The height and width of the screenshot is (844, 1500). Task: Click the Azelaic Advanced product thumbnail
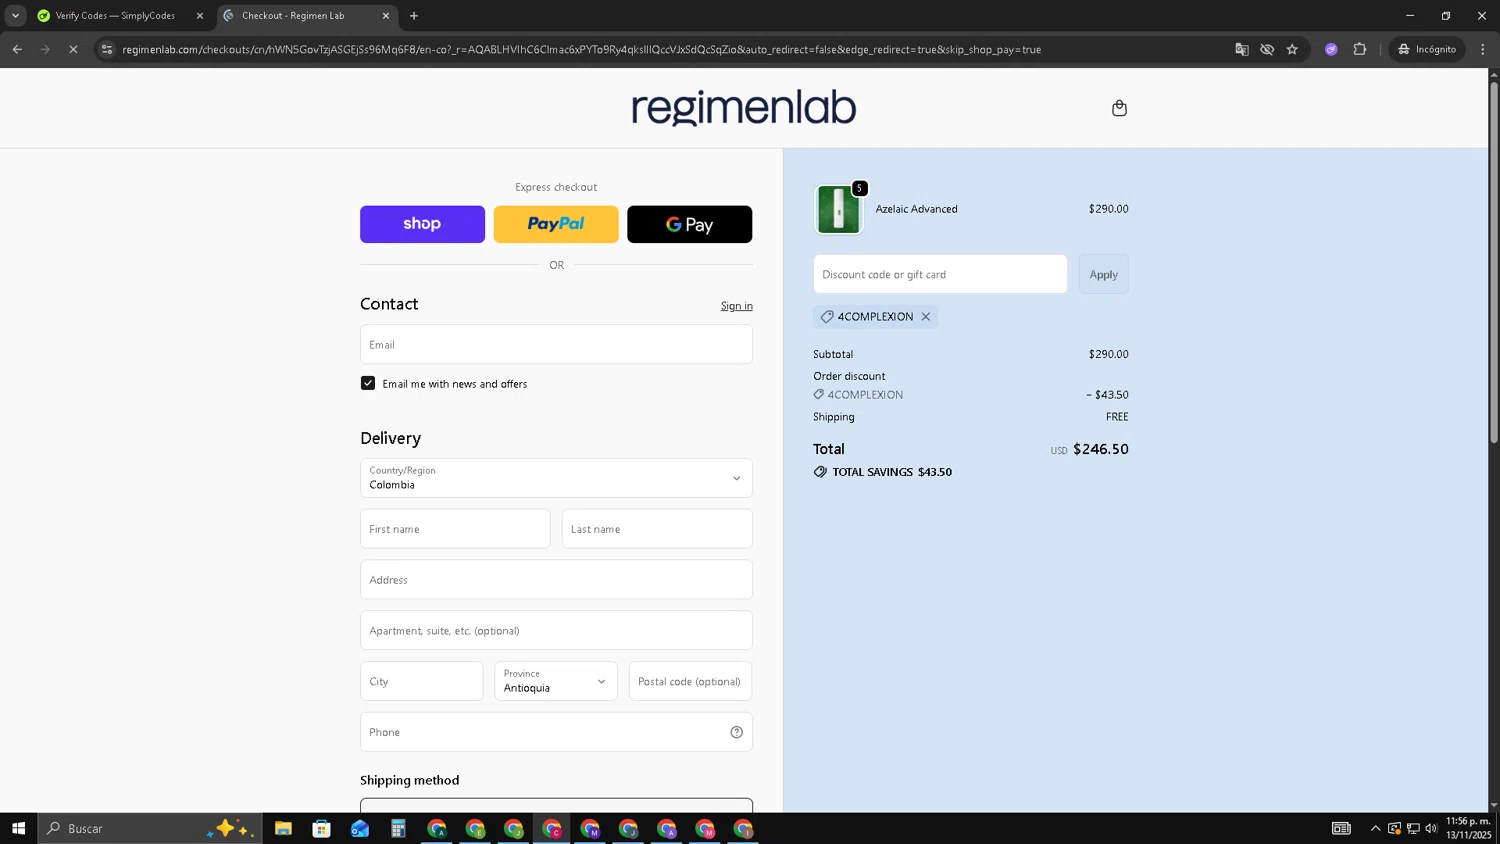(838, 209)
